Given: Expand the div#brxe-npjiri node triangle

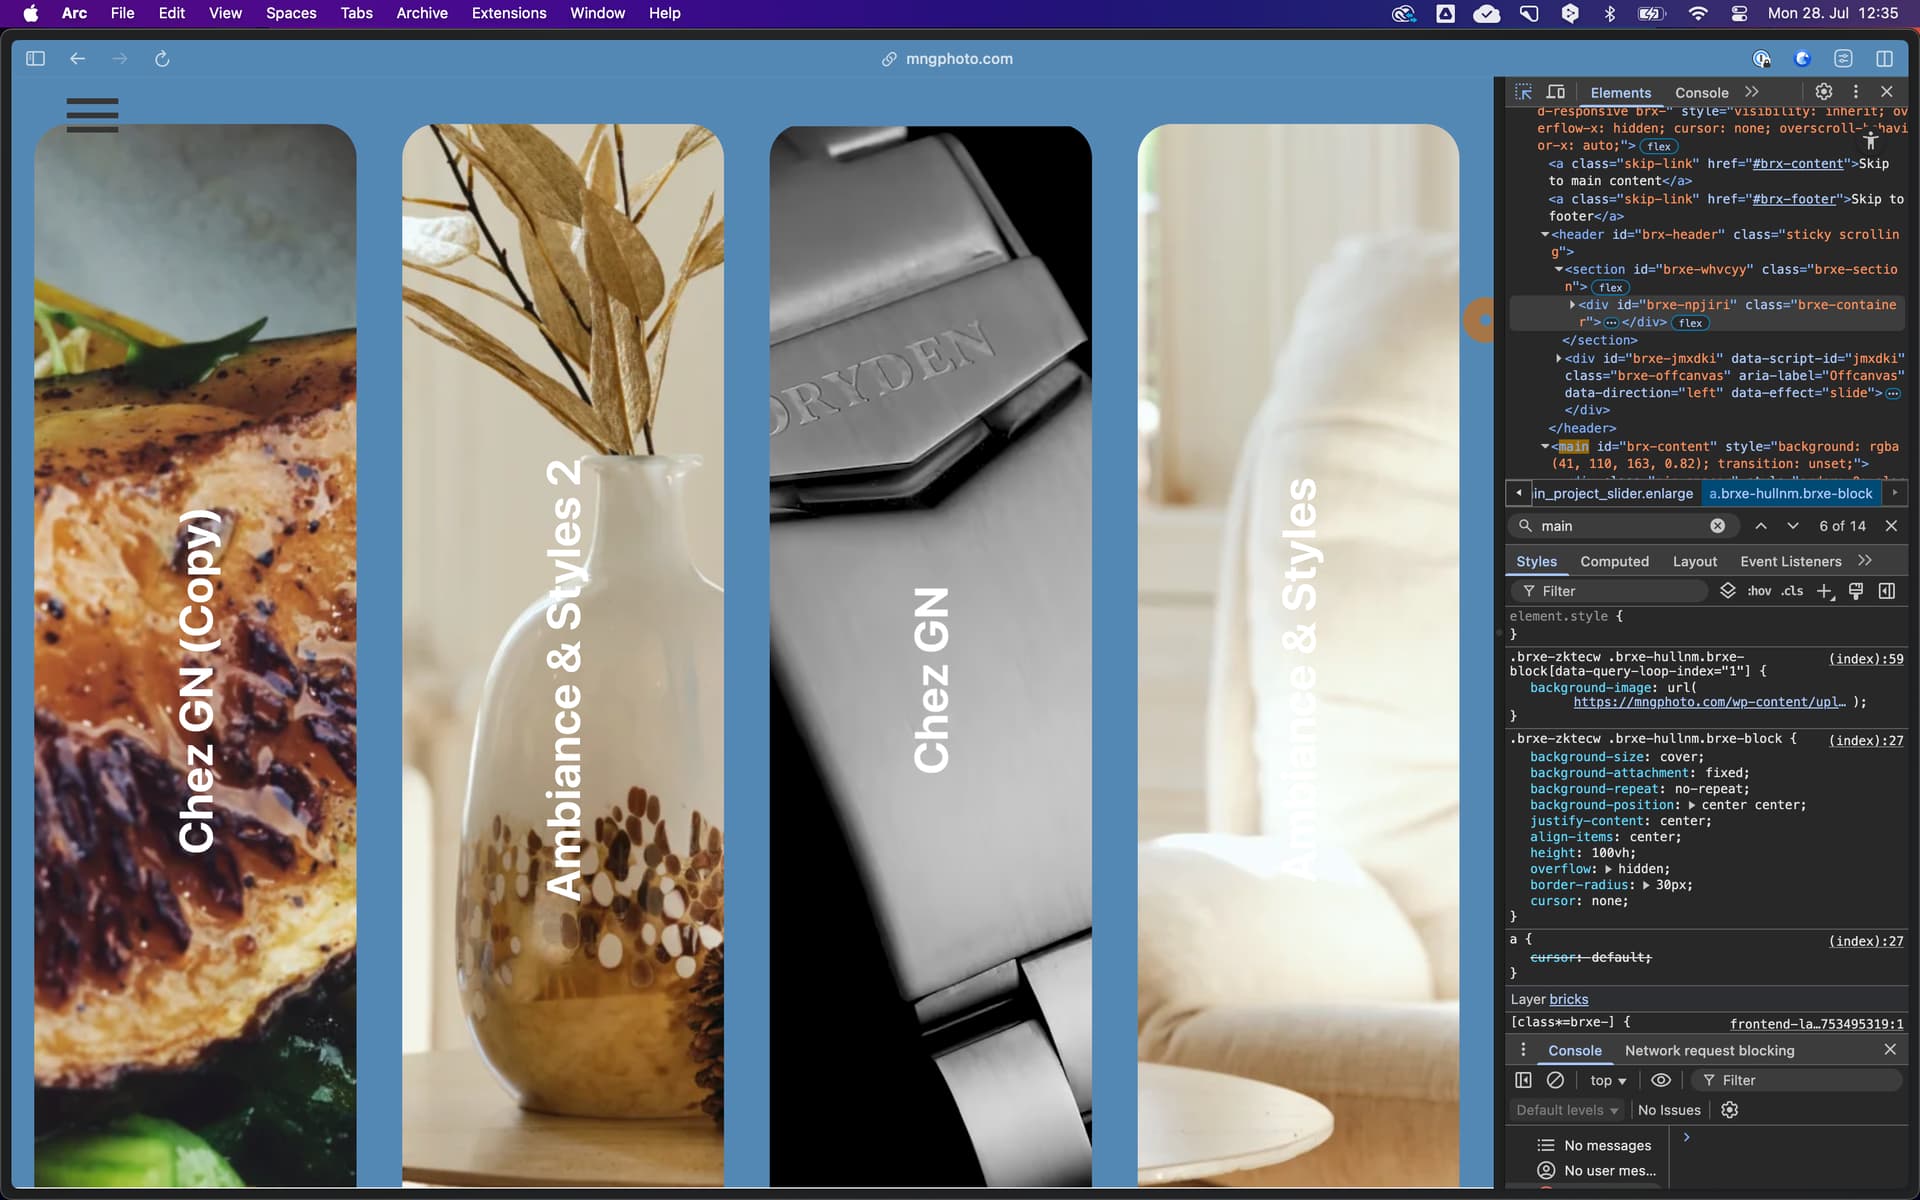Looking at the screenshot, I should [1572, 305].
